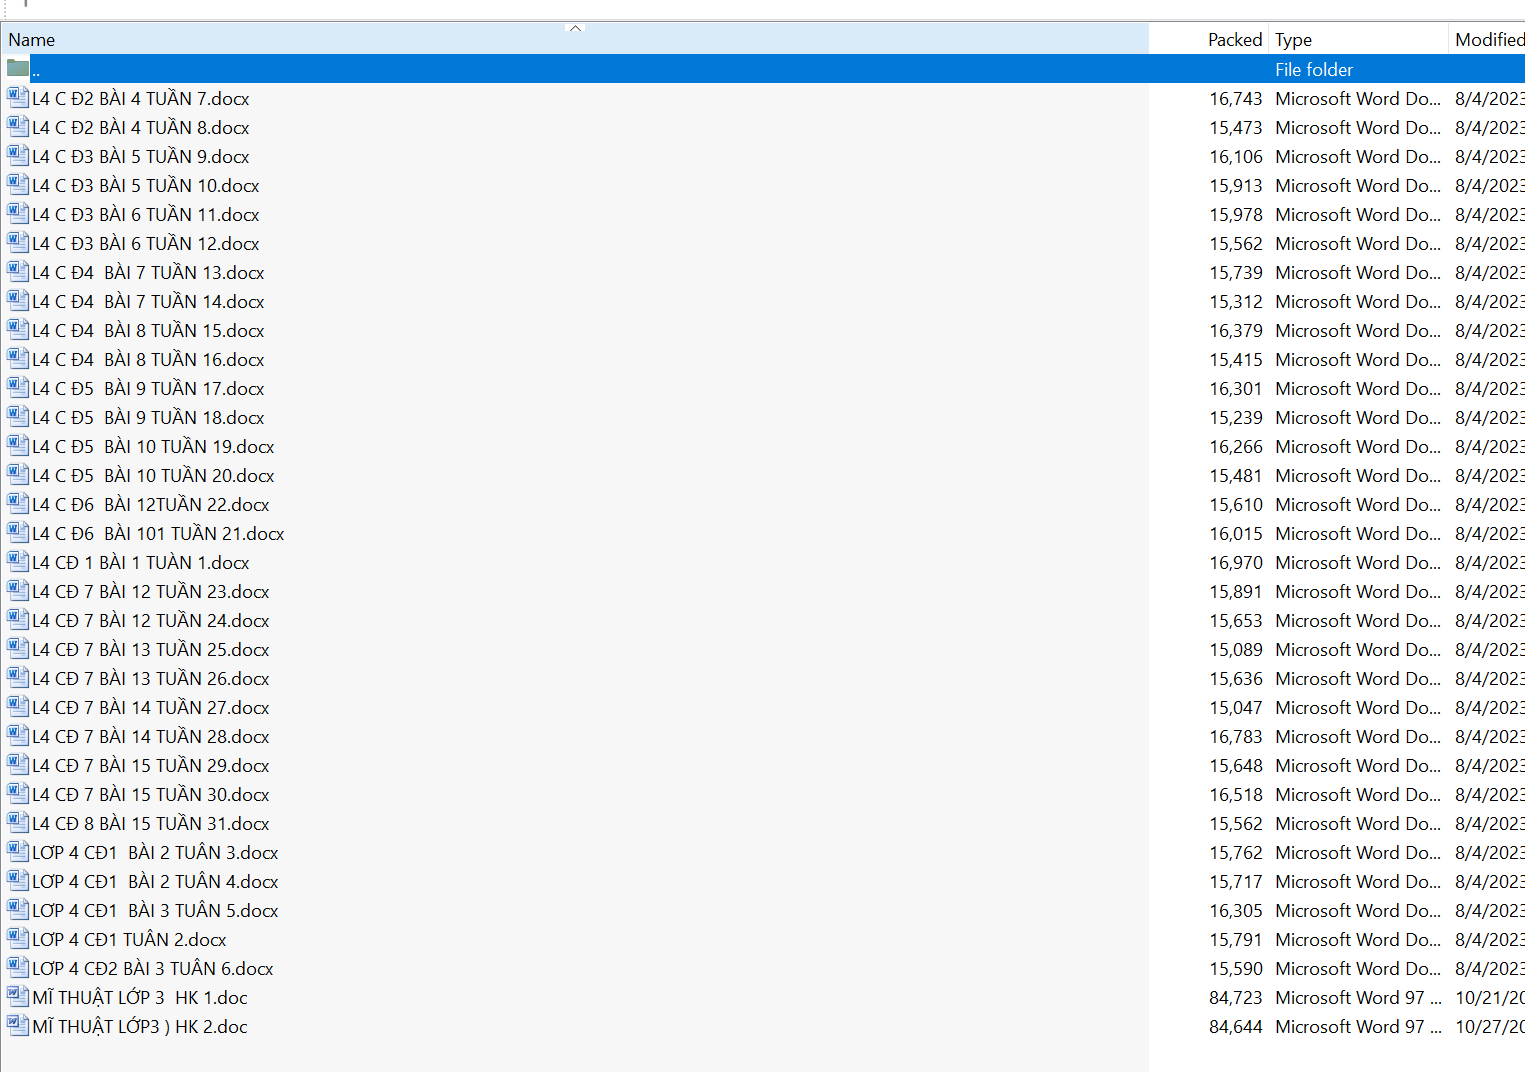
Task: Click Word icon of L4 C Đ4 BÀI 7 TUẦN 13.docx
Action: (x=18, y=271)
